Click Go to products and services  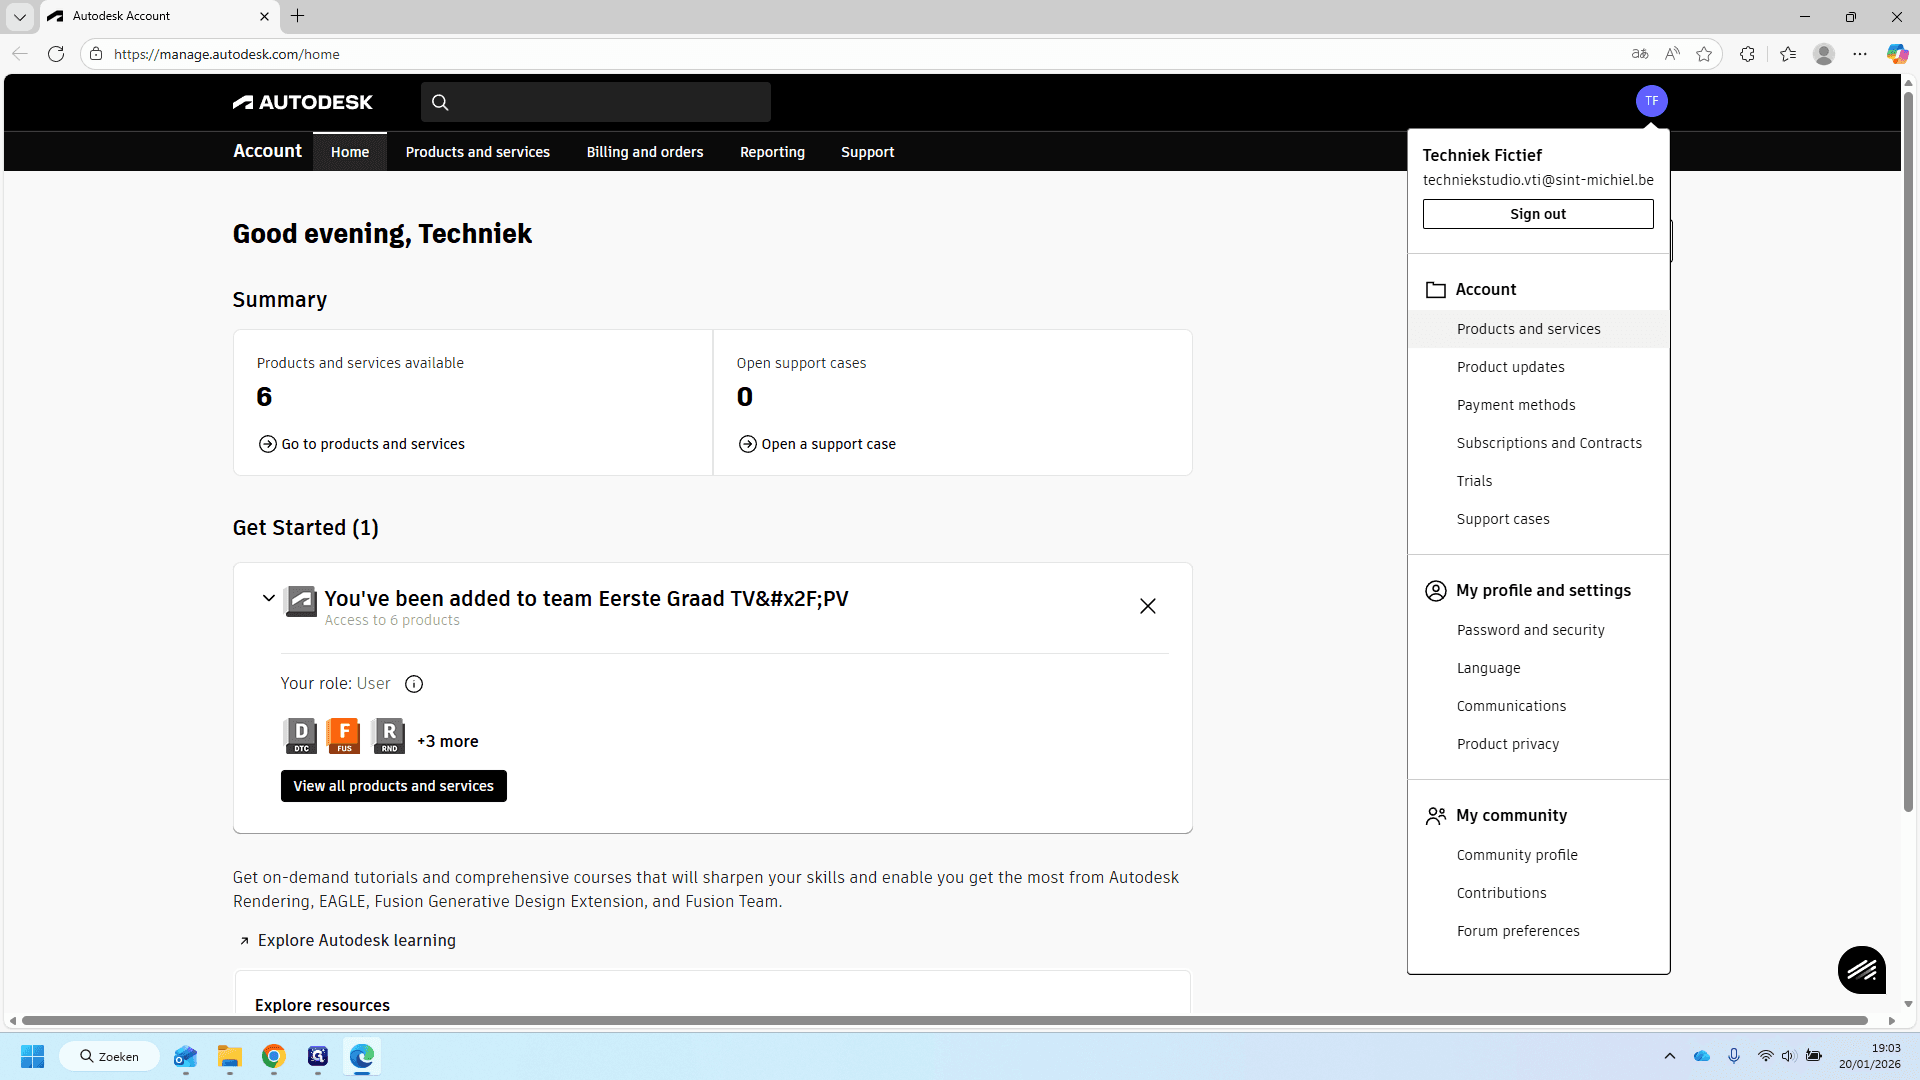click(362, 444)
